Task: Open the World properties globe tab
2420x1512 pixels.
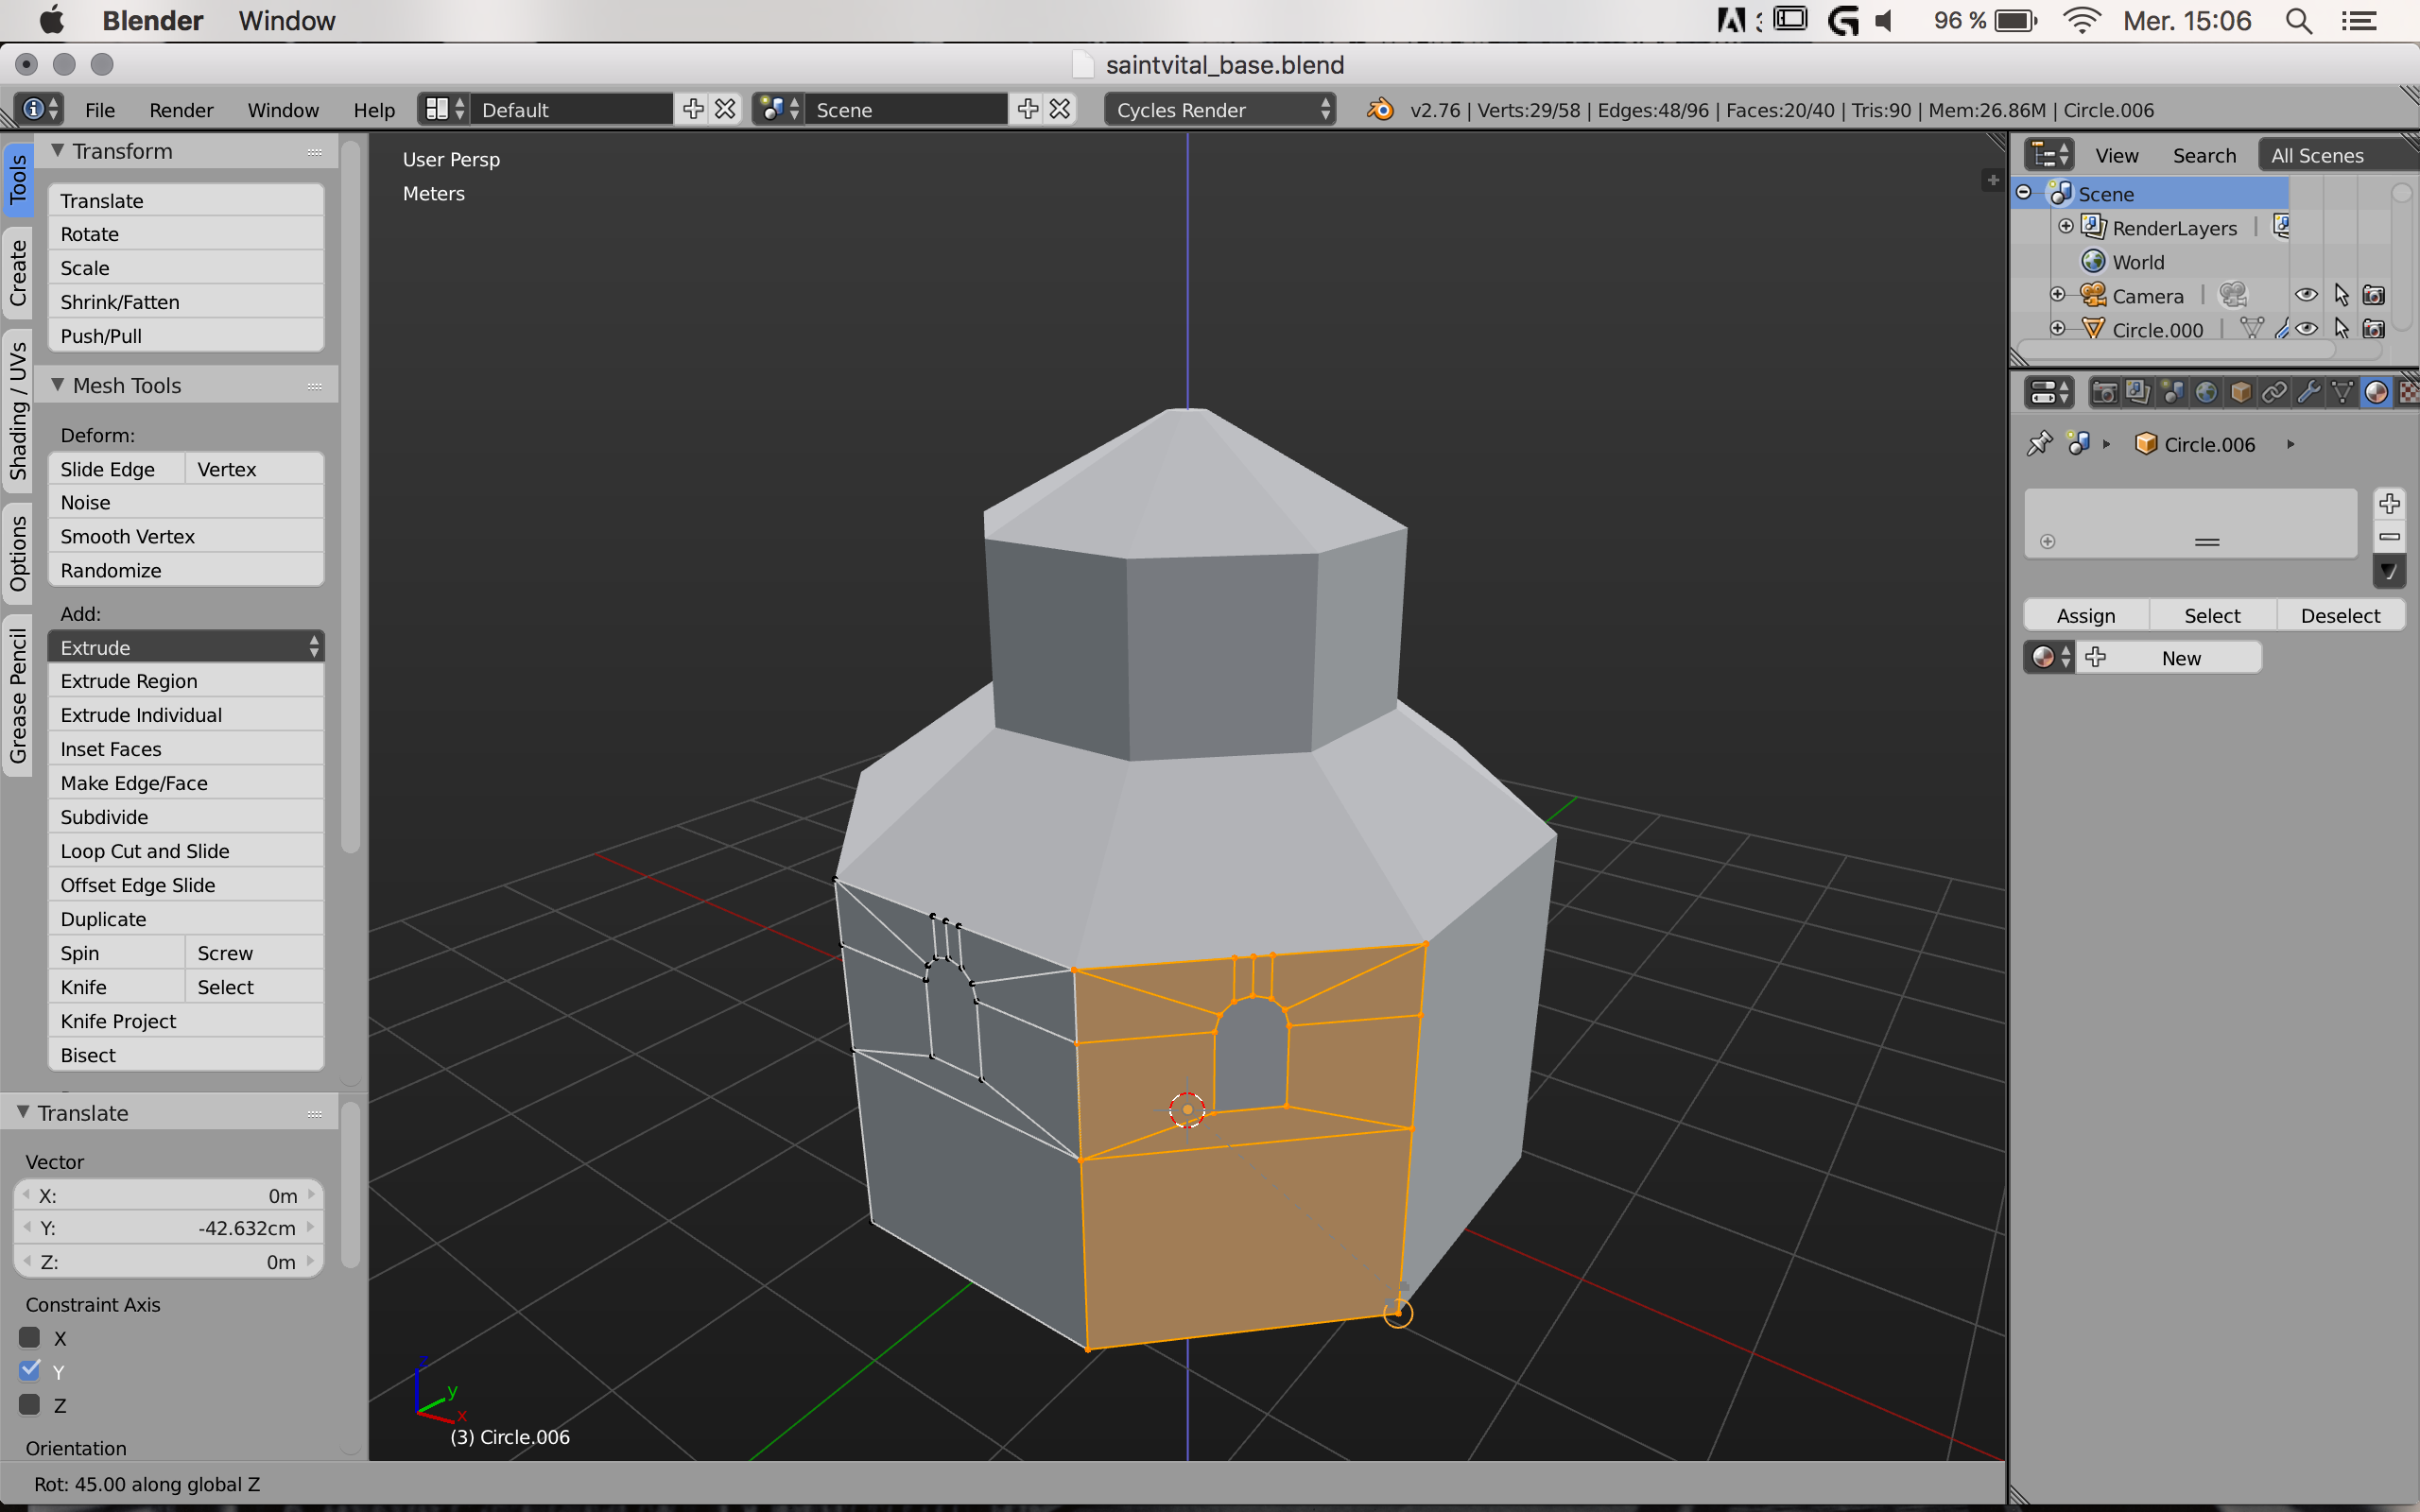Action: coord(2206,392)
